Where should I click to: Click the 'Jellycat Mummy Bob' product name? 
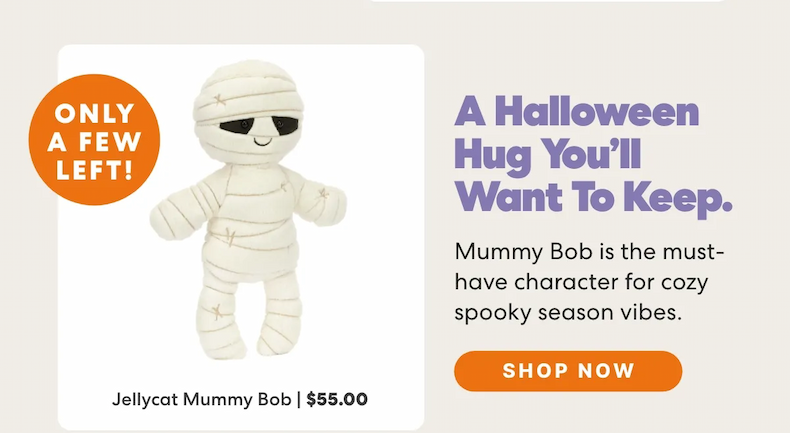pyautogui.click(x=202, y=399)
